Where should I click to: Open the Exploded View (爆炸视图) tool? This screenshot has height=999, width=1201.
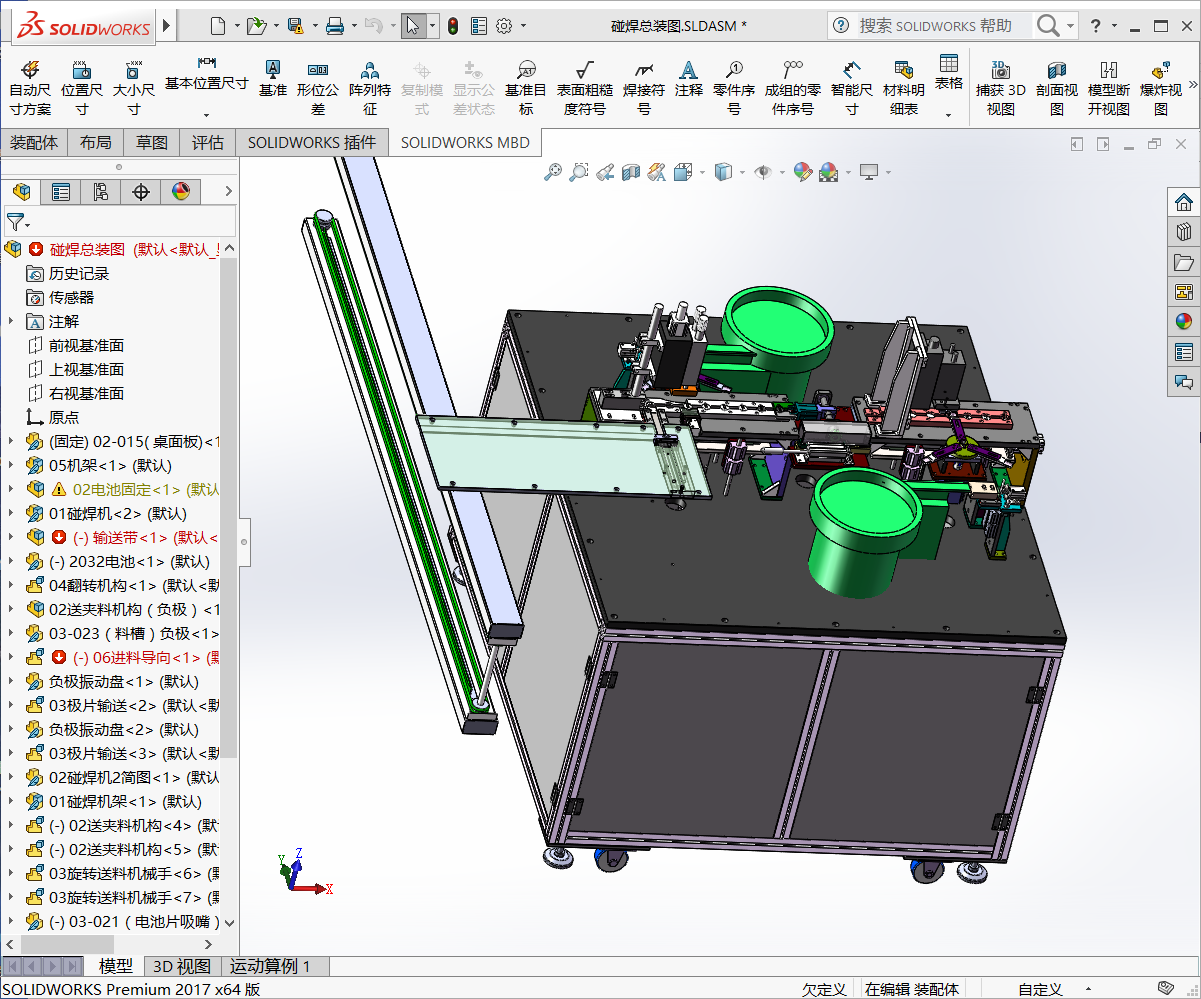coord(1160,85)
